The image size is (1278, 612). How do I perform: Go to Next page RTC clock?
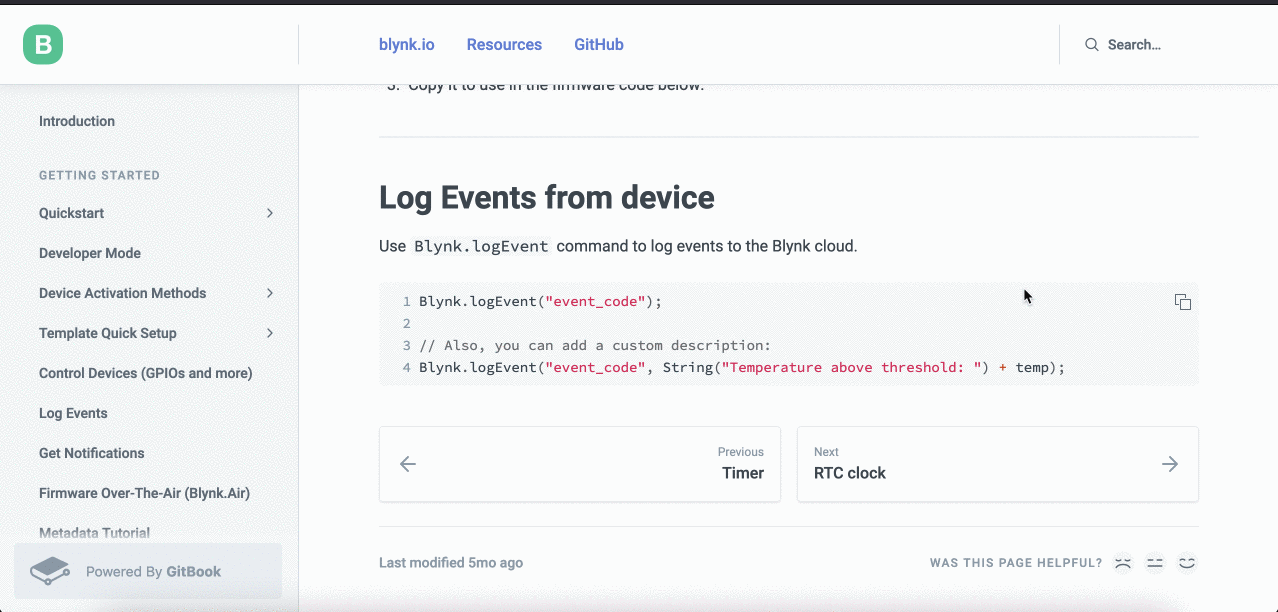[x=997, y=464]
